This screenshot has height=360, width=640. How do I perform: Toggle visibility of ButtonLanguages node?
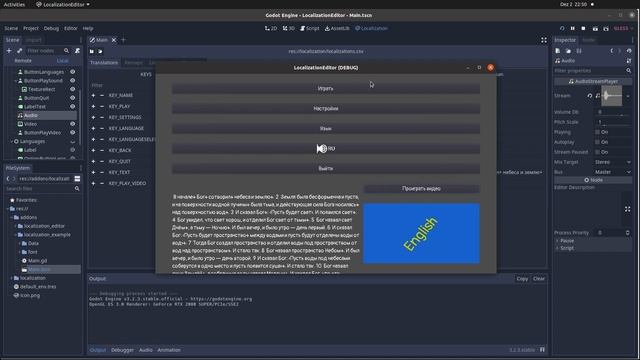click(x=73, y=72)
